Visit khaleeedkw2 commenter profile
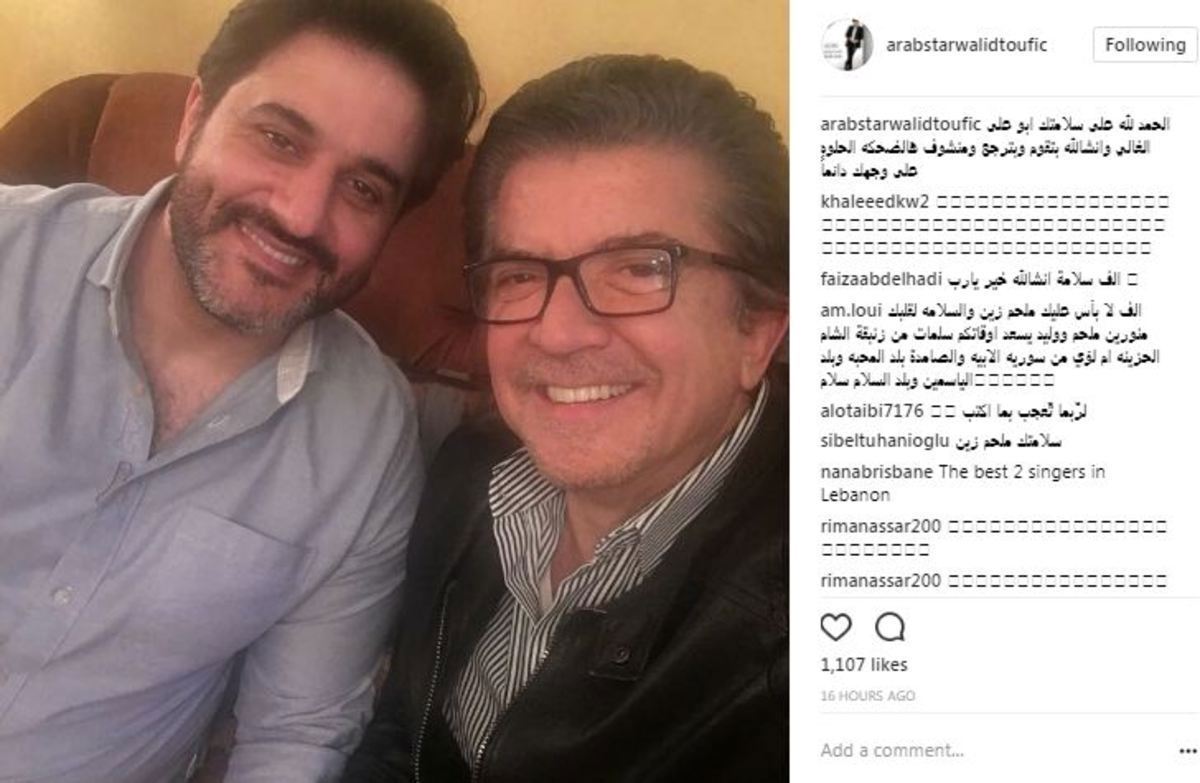 click(x=875, y=200)
